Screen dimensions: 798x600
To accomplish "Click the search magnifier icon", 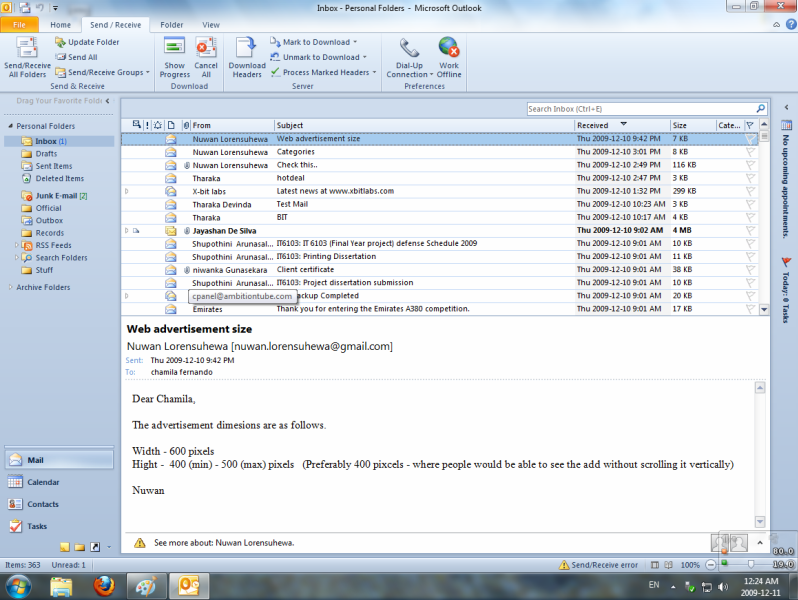I will click(x=760, y=108).
